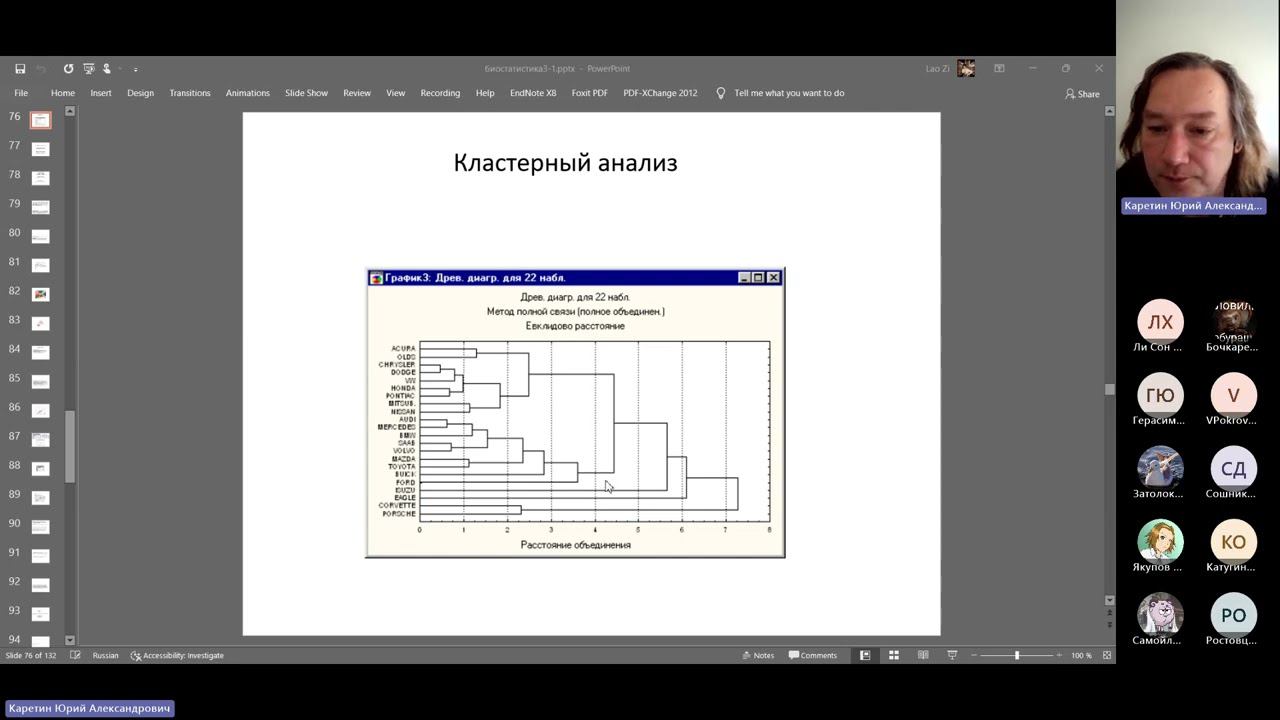The height and width of the screenshot is (720, 1280).
Task: Select slide 90 thumbnail
Action: pos(40,526)
